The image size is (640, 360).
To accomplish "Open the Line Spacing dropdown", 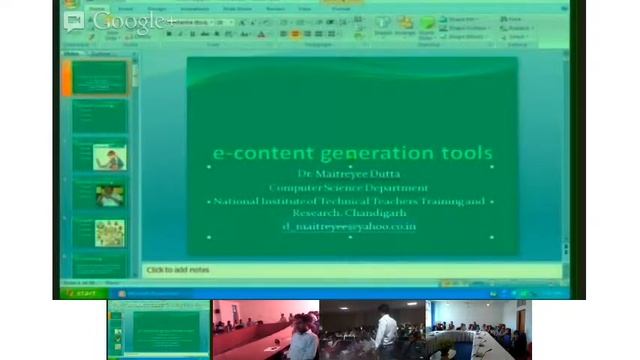I will coord(344,22).
